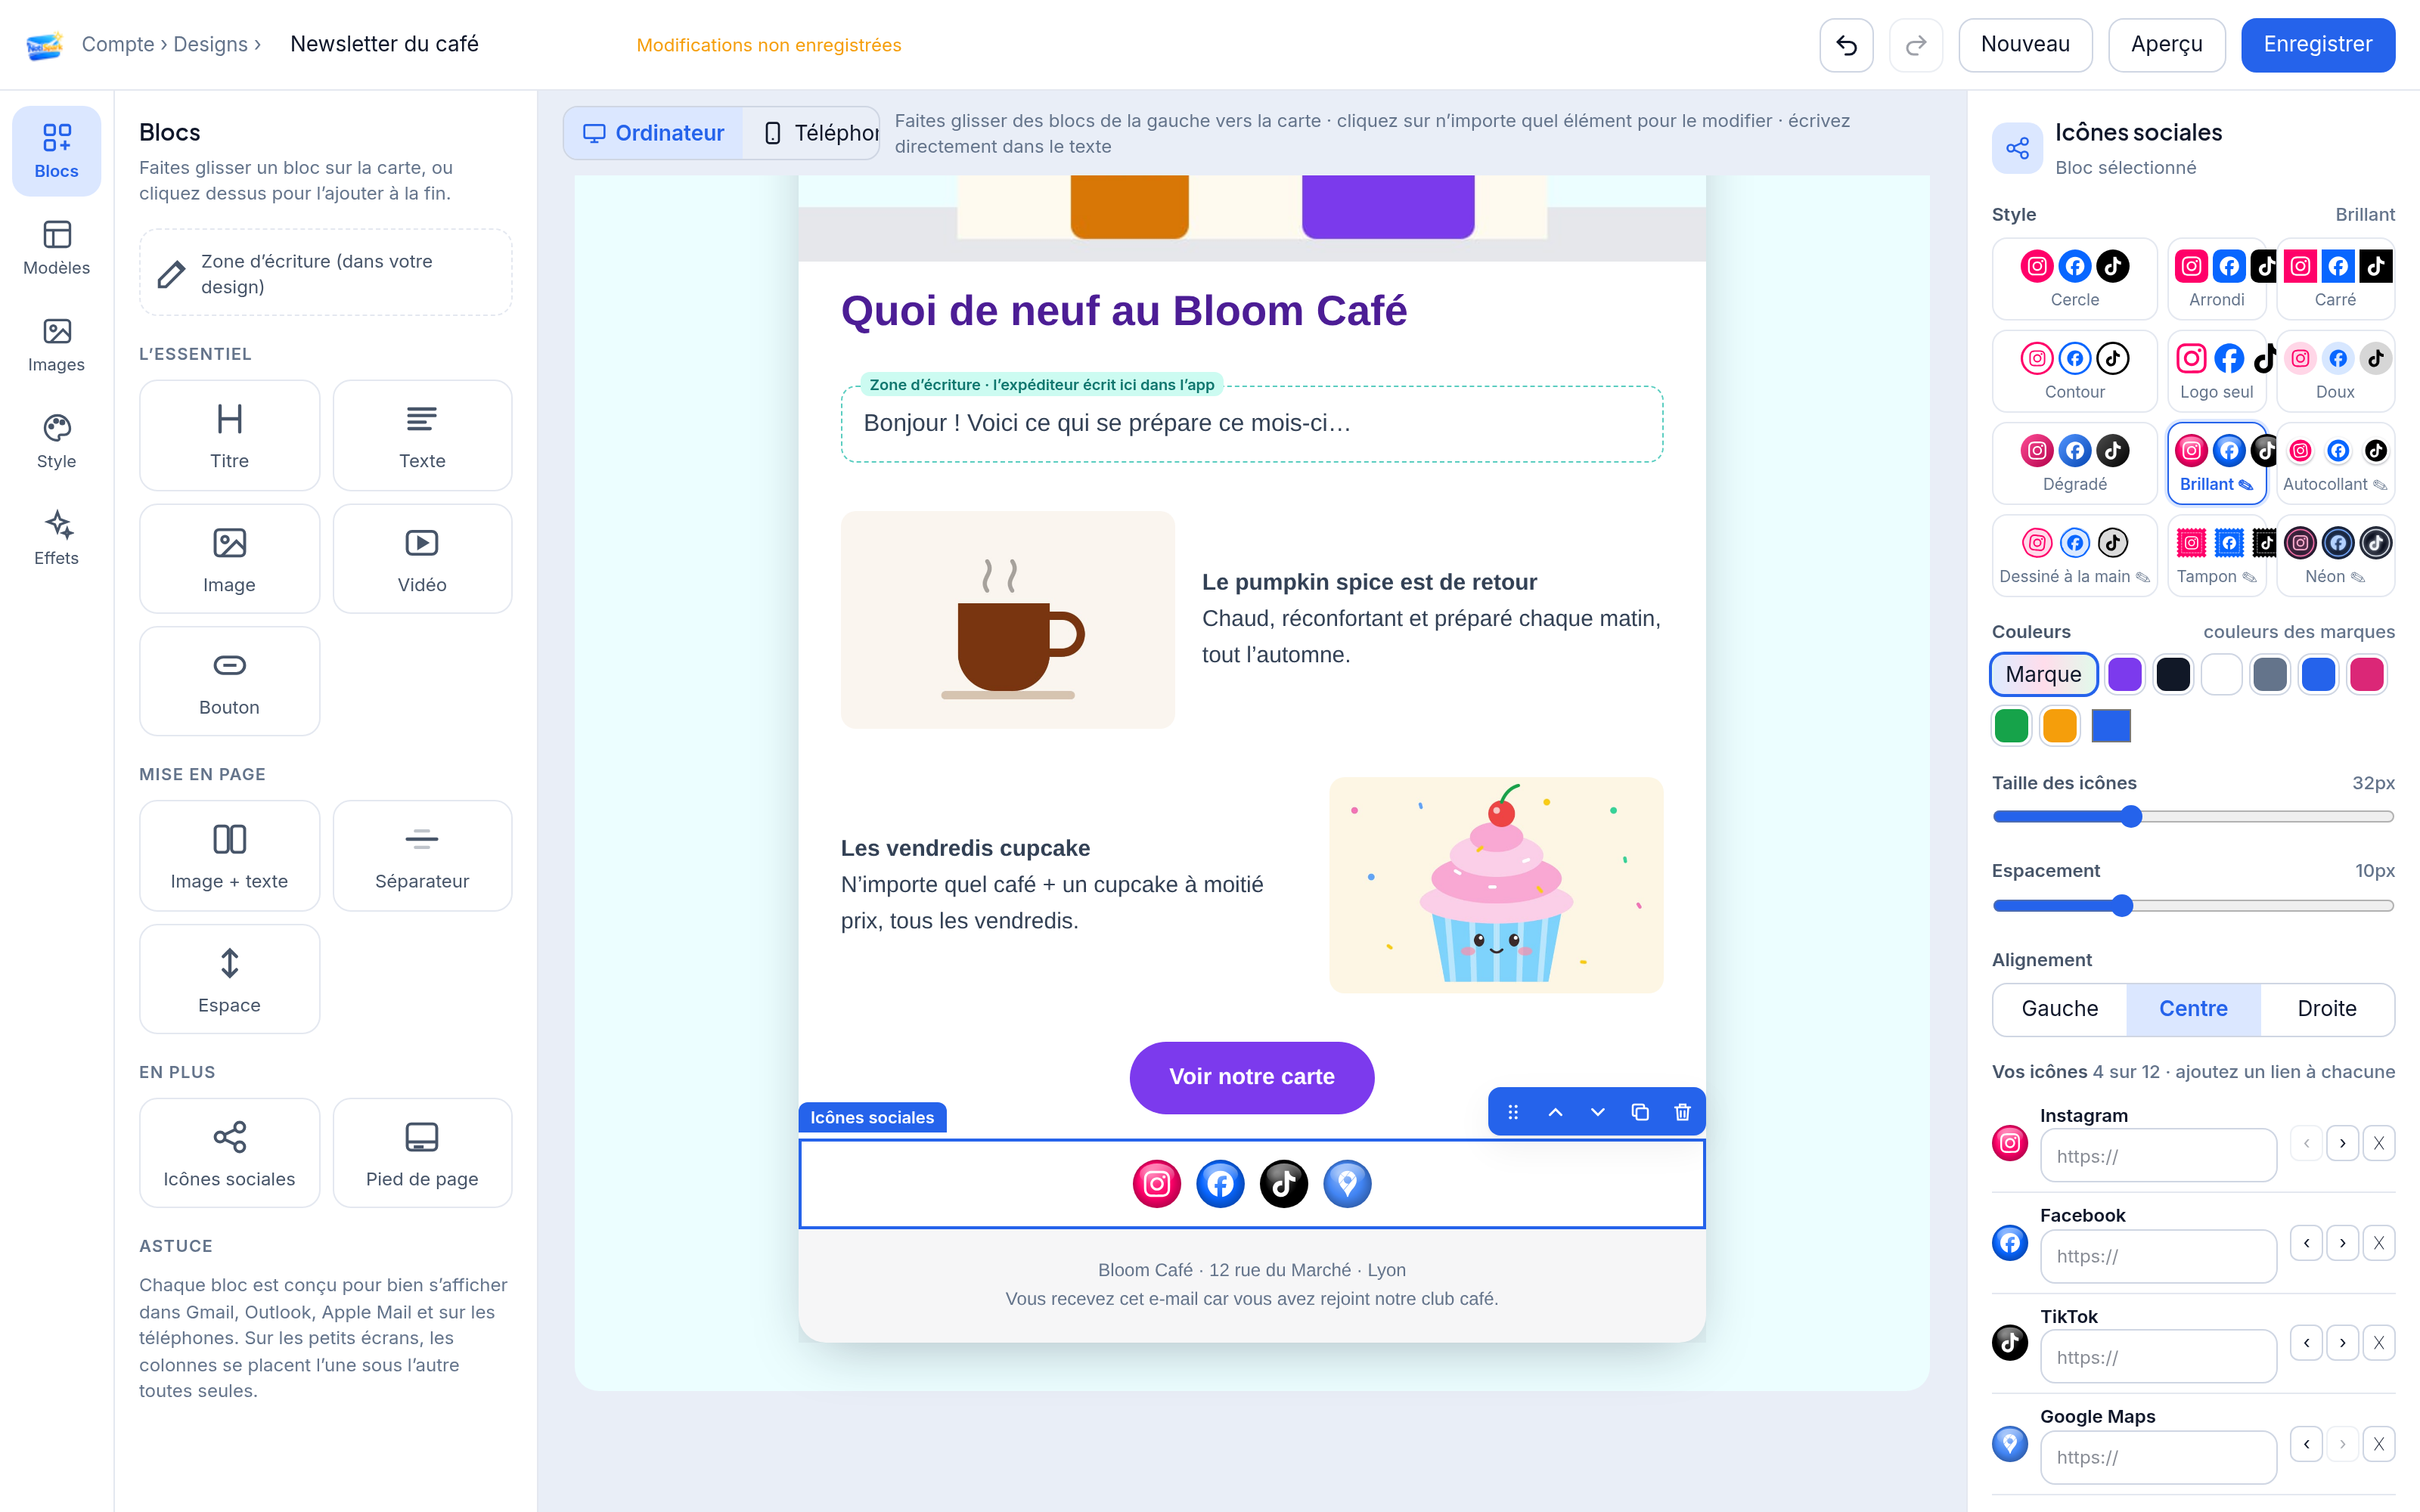Switch to Téléphone preview tab

coord(811,133)
